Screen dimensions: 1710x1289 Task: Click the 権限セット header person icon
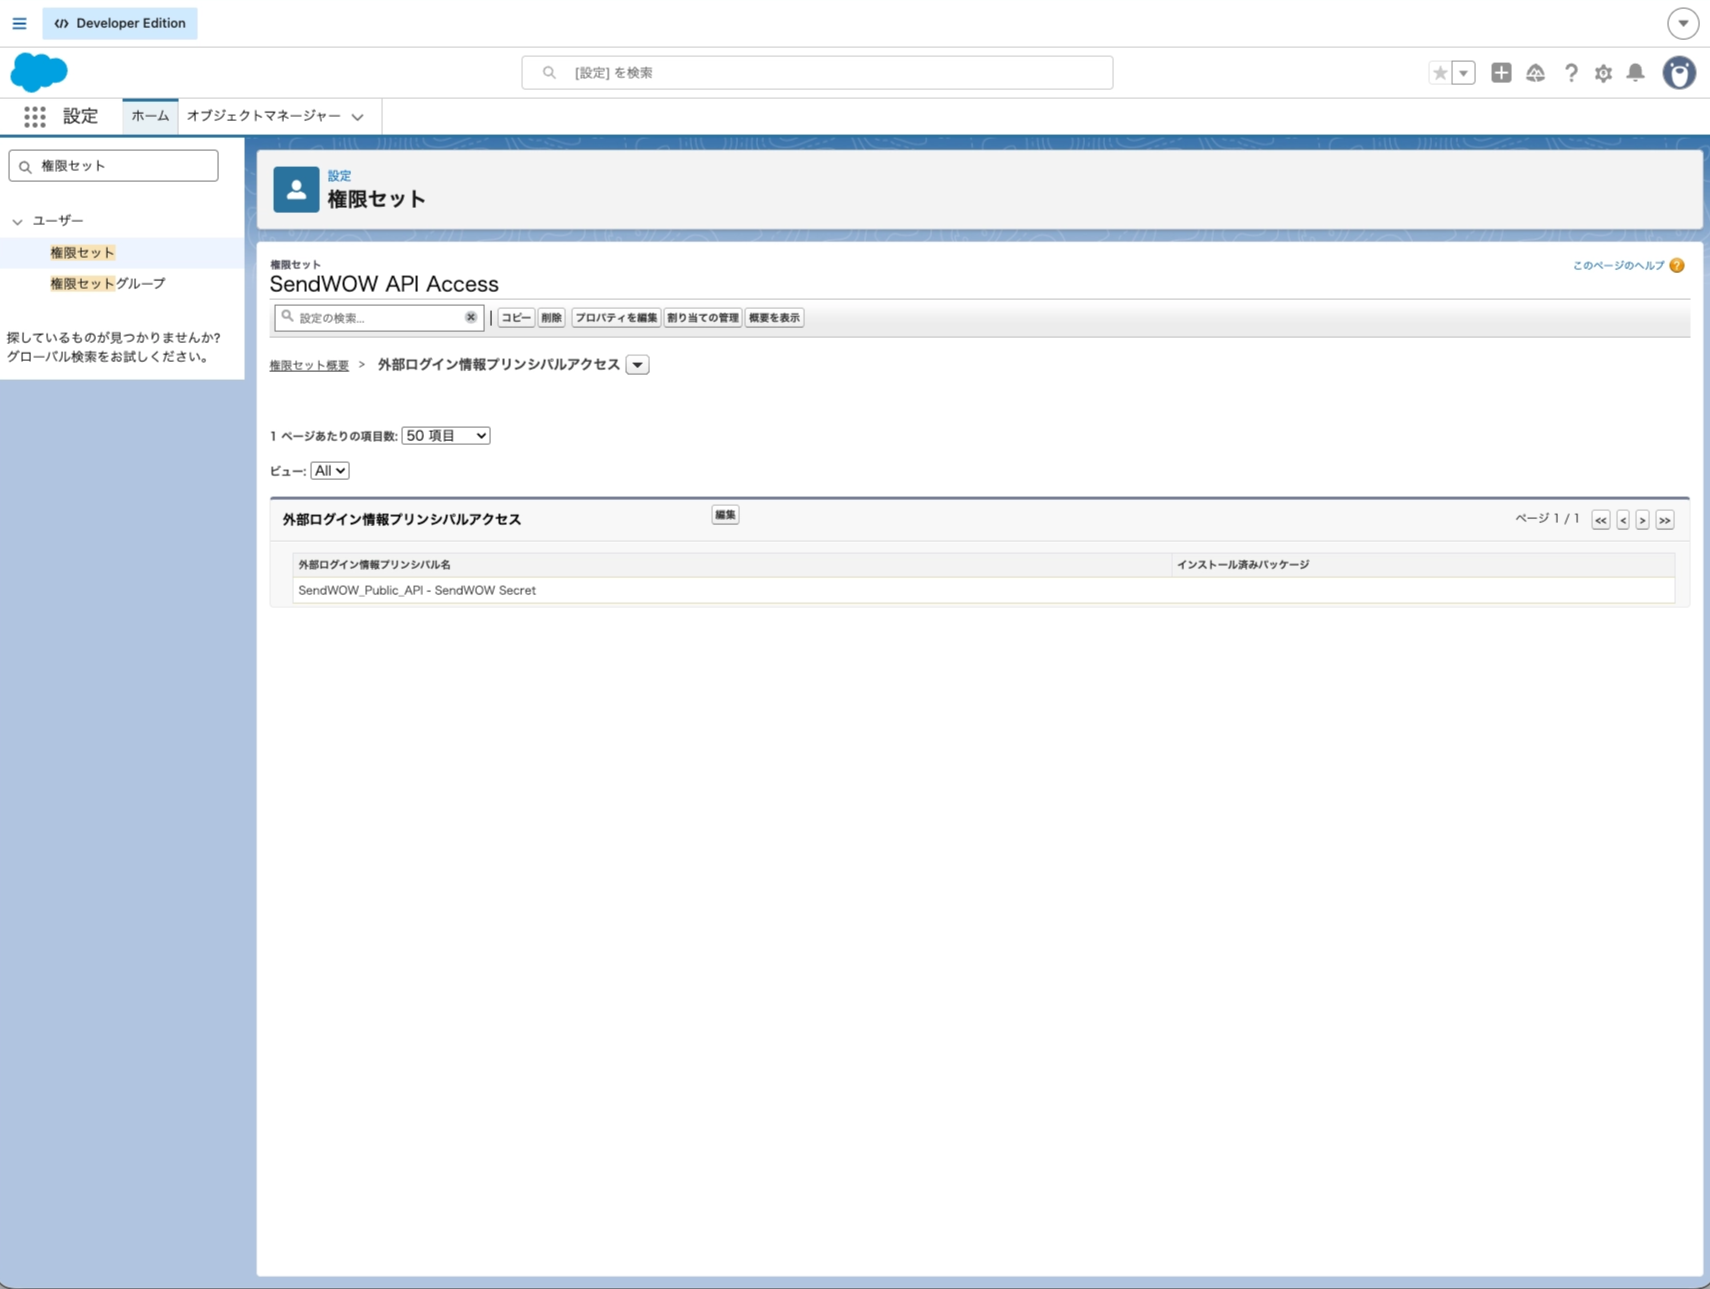[296, 189]
